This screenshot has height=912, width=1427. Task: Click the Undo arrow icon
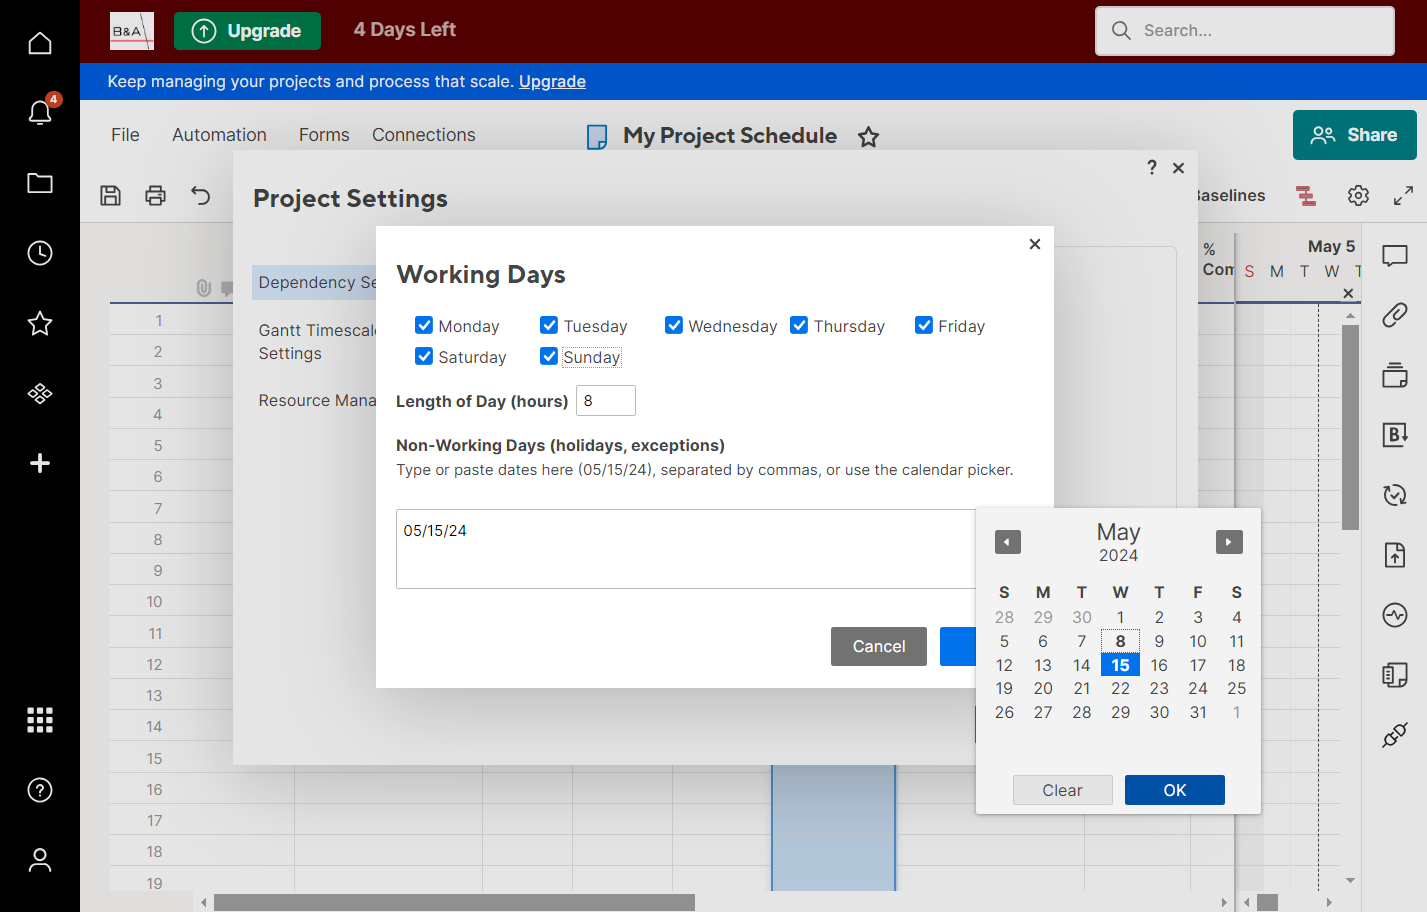tap(201, 196)
